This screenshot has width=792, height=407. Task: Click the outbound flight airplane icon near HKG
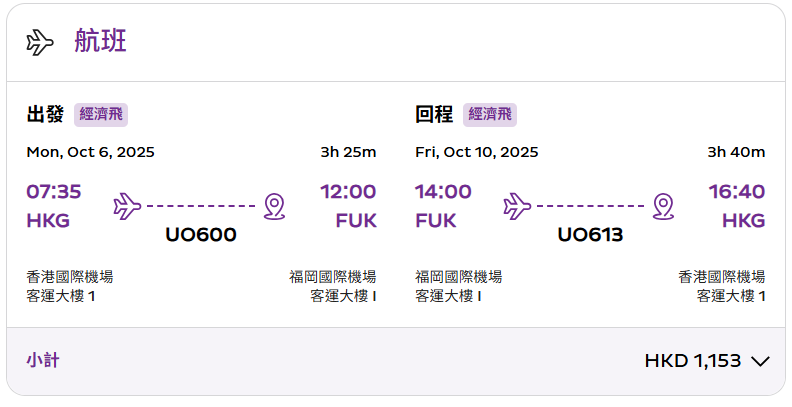127,206
